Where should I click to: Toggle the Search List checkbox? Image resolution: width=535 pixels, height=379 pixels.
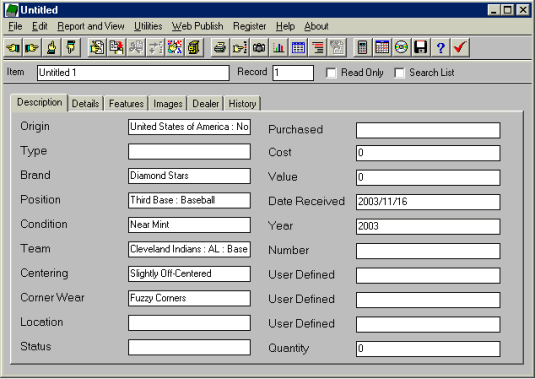(x=399, y=73)
